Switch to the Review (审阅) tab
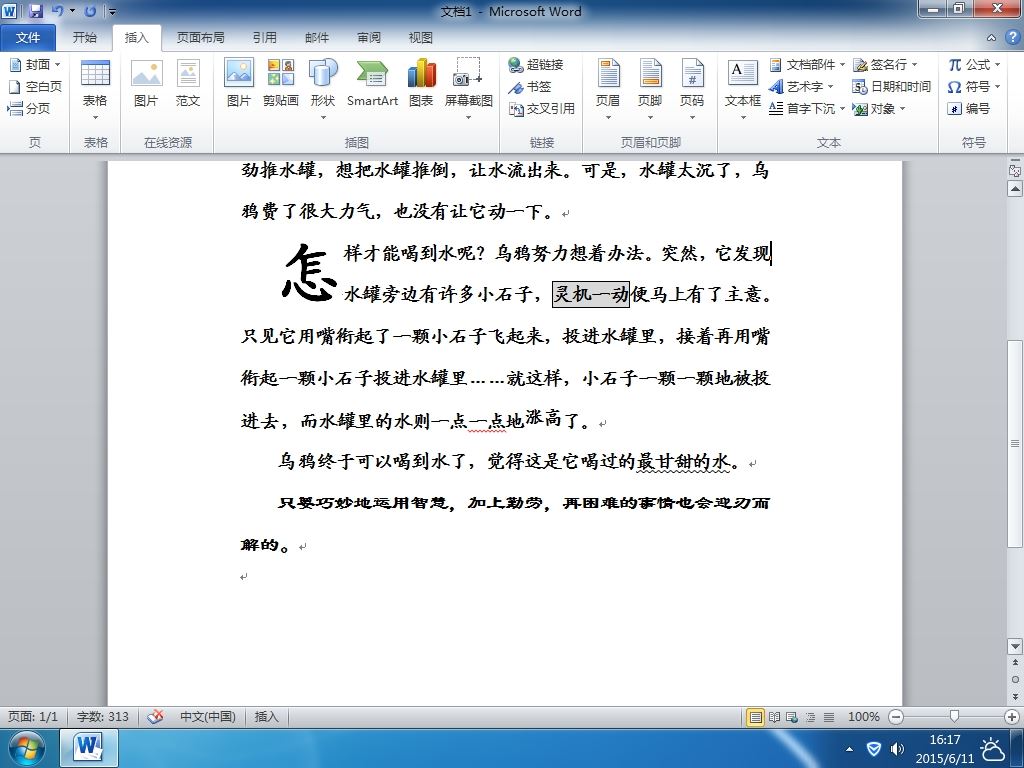The image size is (1024, 768). tap(369, 38)
